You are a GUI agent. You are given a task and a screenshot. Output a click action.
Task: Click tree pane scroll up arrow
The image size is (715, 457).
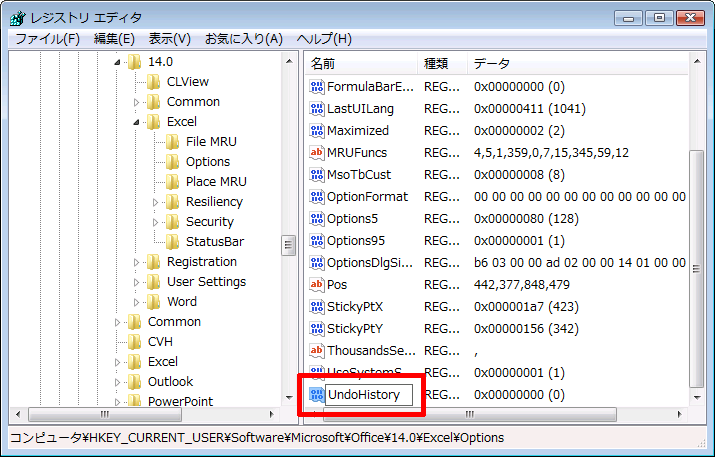point(289,61)
